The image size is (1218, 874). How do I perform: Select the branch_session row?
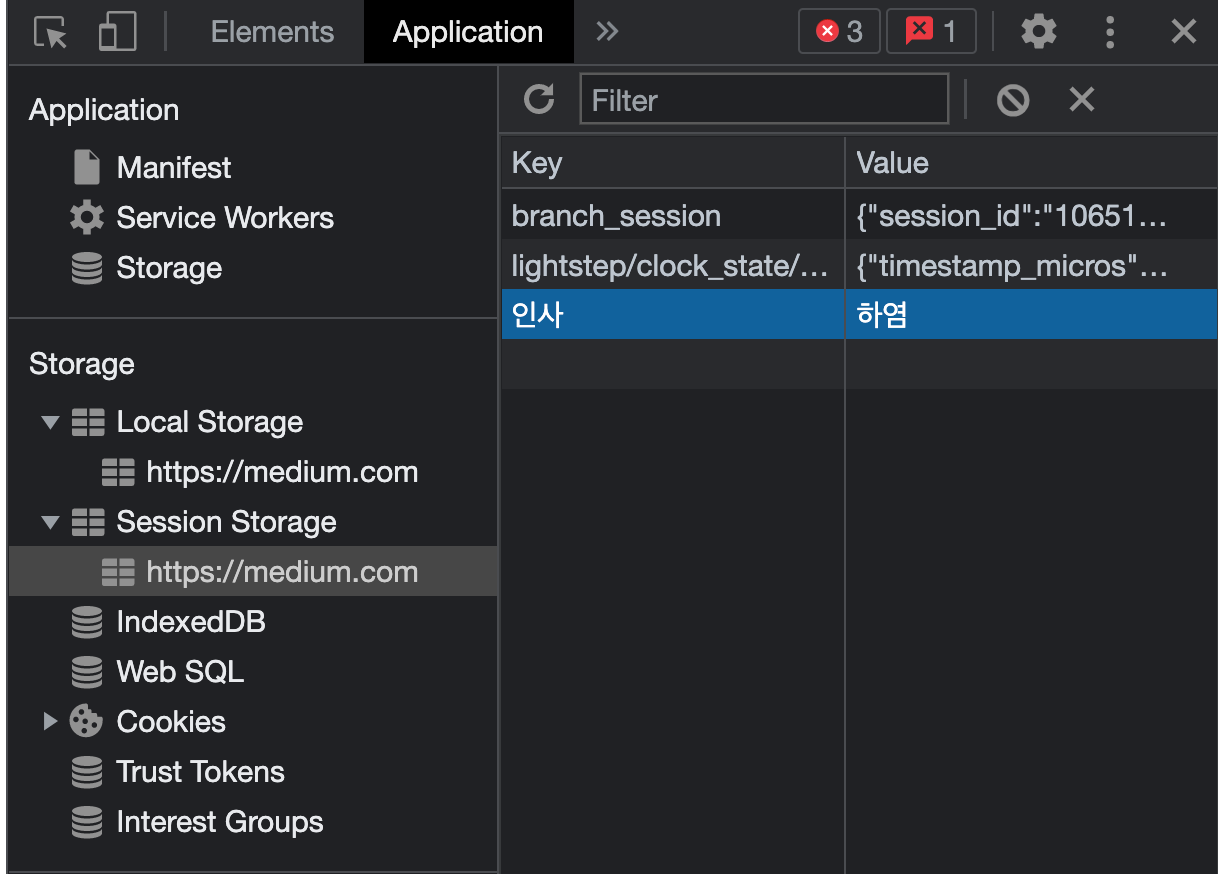(859, 216)
